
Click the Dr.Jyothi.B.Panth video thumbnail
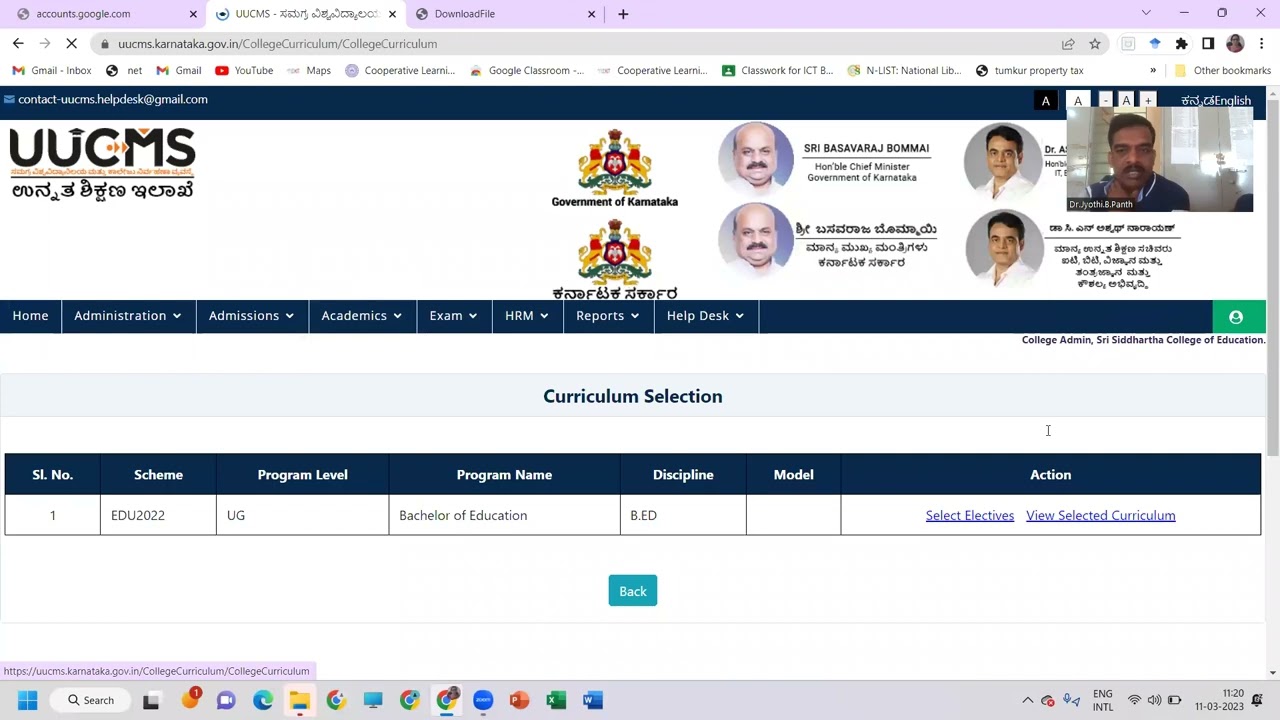pyautogui.click(x=1160, y=160)
